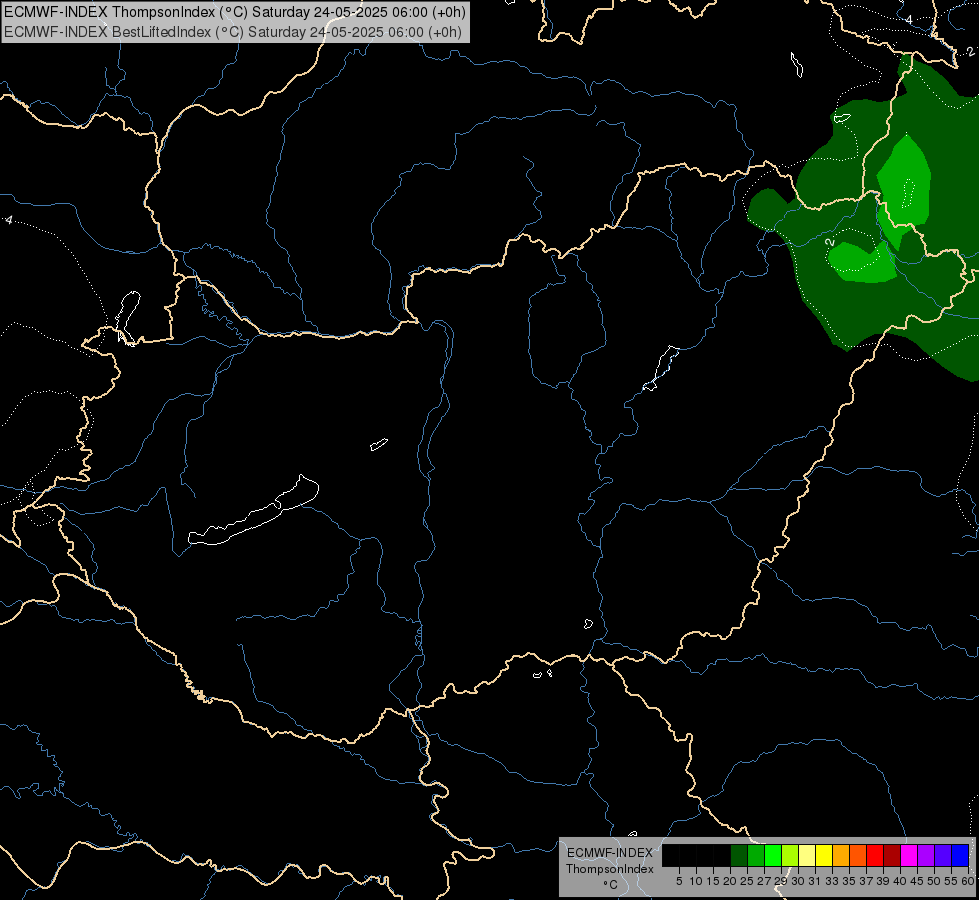Pick the pure yellow 31–33 legend swatch
Viewport: 979px width, 900px height.
[824, 855]
